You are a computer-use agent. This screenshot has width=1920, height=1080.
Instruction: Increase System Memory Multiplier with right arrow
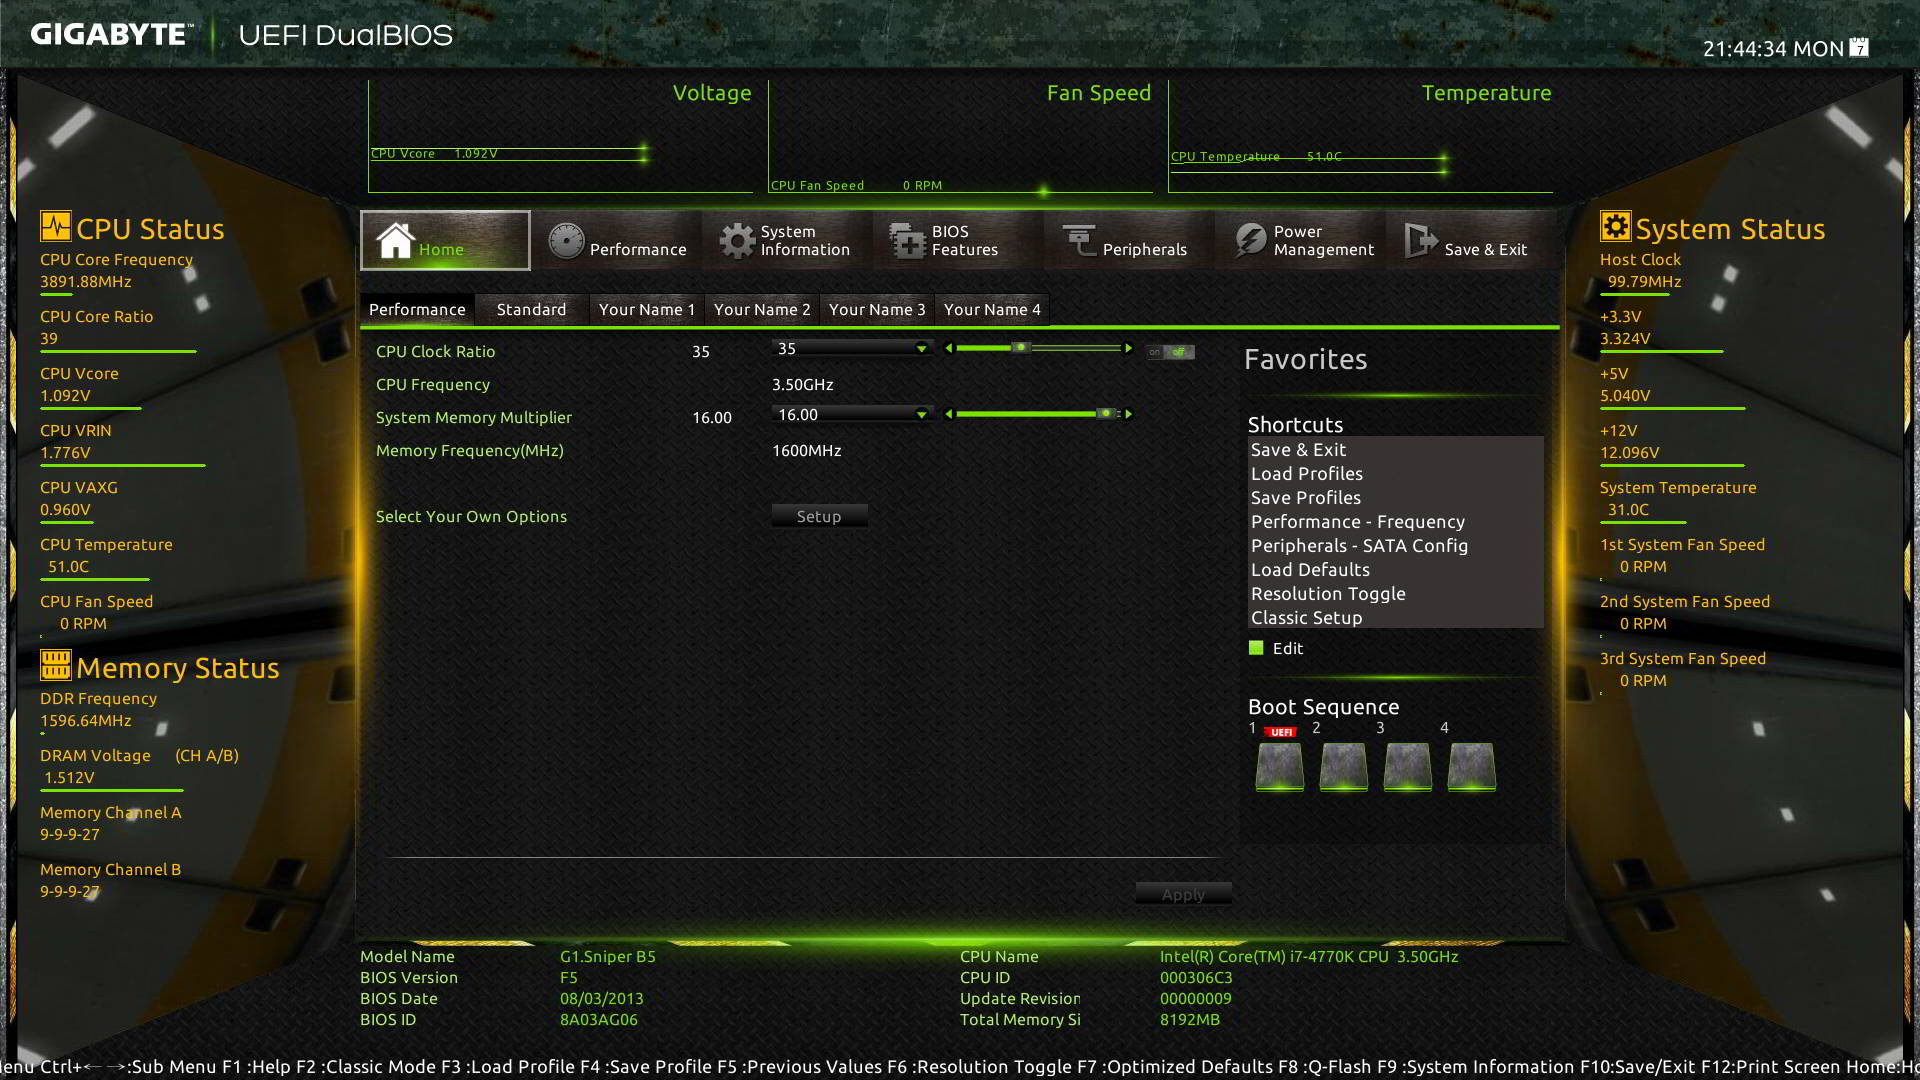(1129, 414)
